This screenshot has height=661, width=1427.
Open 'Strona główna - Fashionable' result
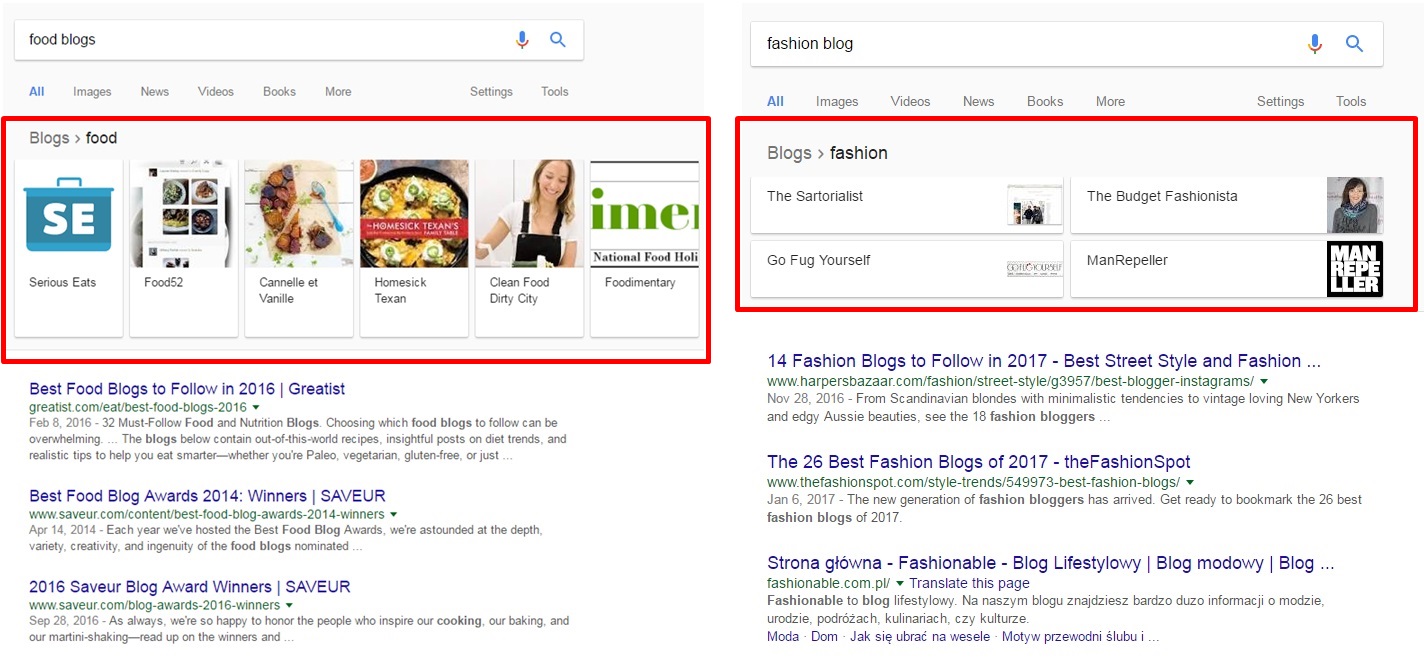point(1050,563)
